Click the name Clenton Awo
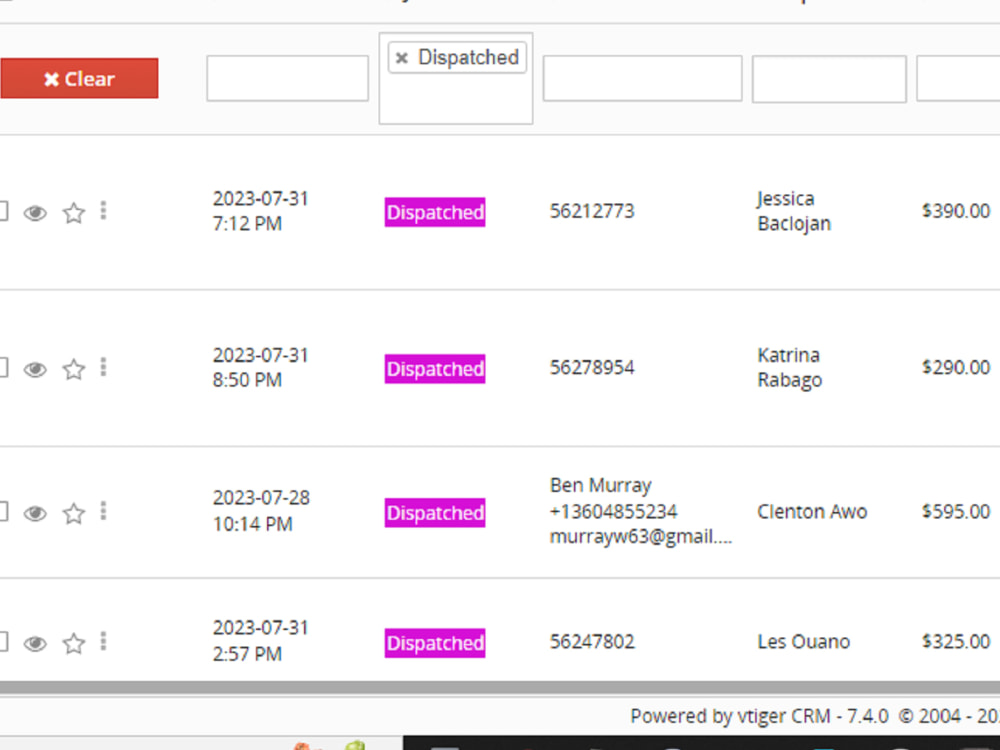The image size is (1000, 750). click(812, 511)
